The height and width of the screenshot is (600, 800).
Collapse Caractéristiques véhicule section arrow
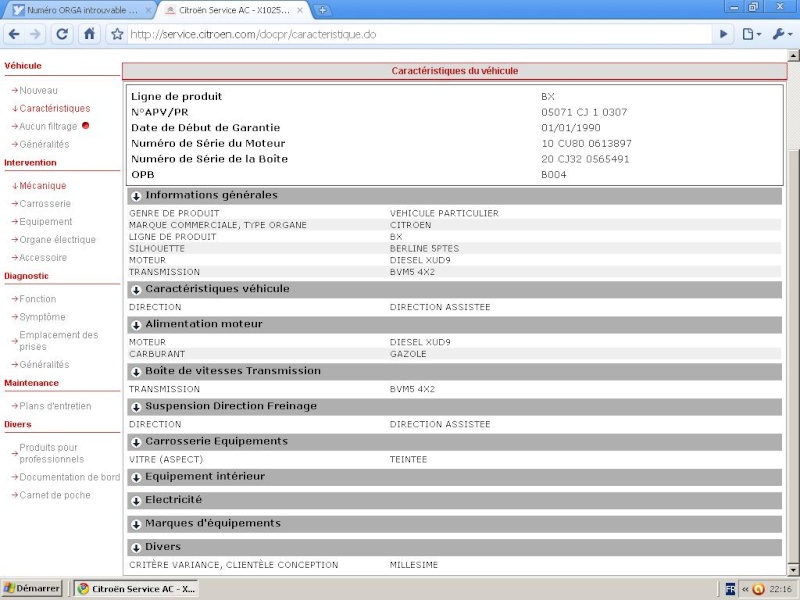pos(136,290)
